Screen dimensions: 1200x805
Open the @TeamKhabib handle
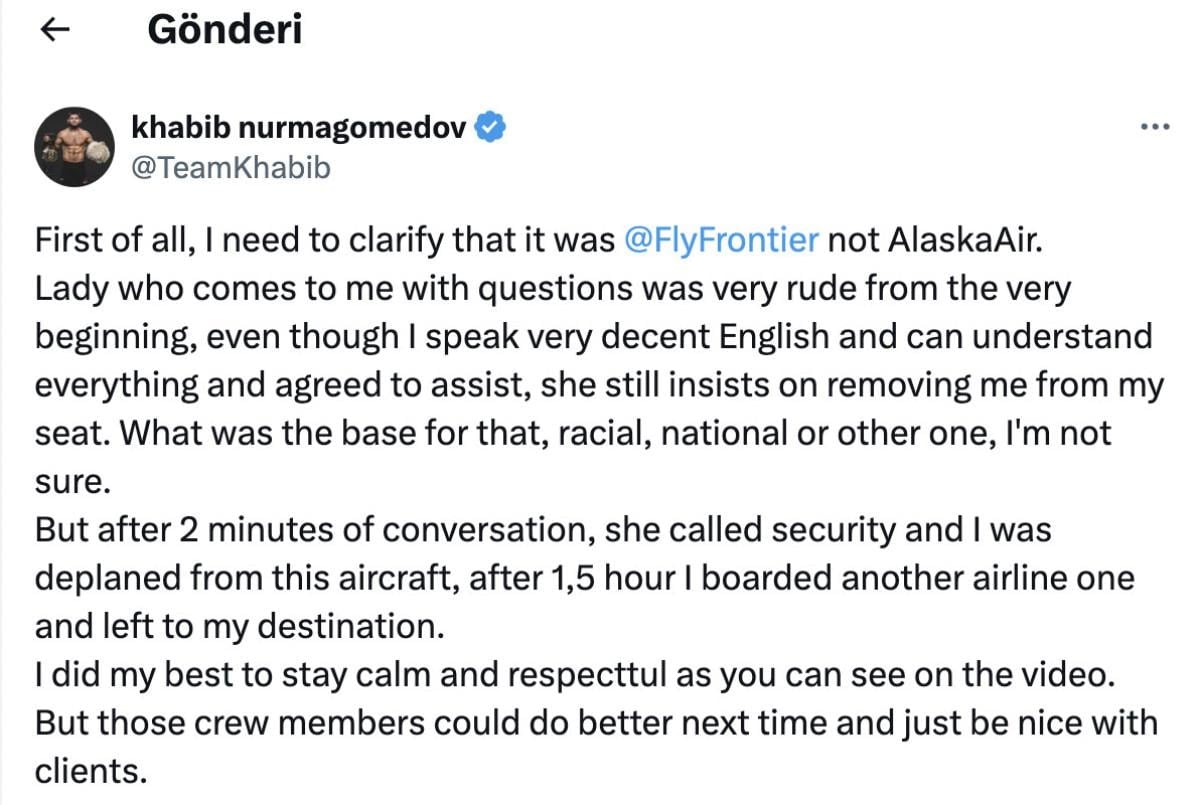pos(230,168)
